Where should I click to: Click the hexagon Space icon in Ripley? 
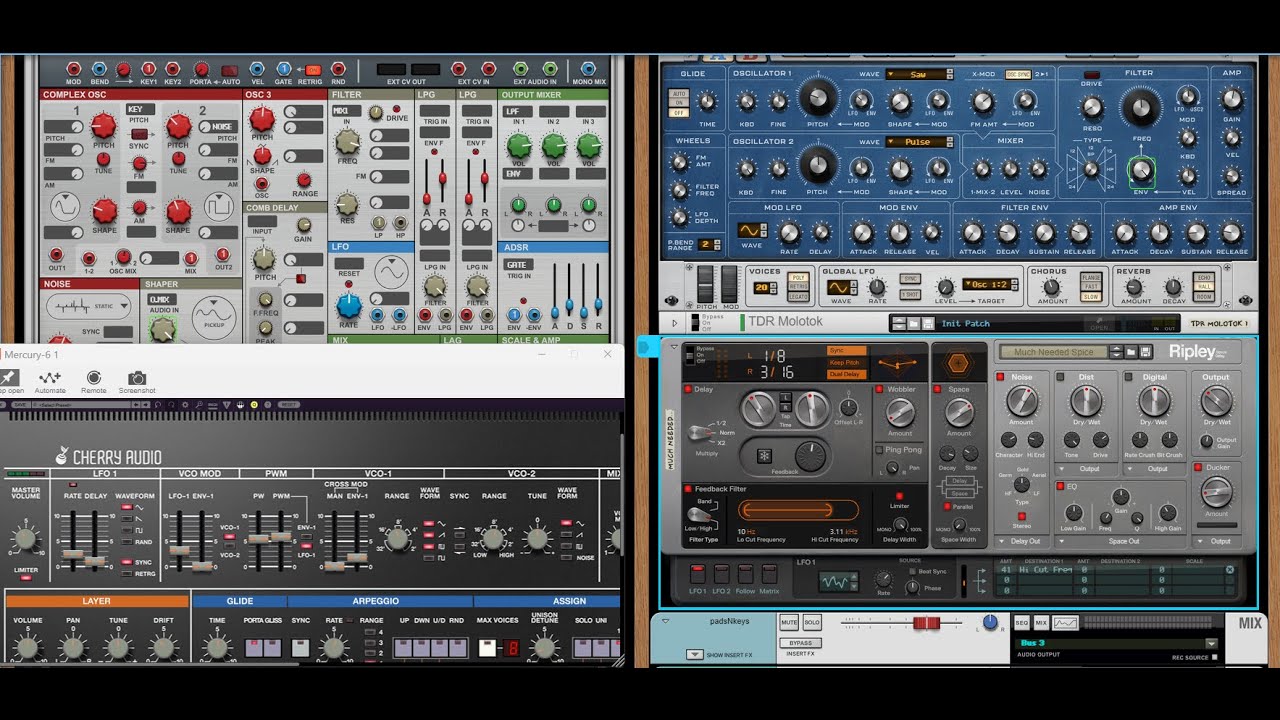tap(958, 363)
